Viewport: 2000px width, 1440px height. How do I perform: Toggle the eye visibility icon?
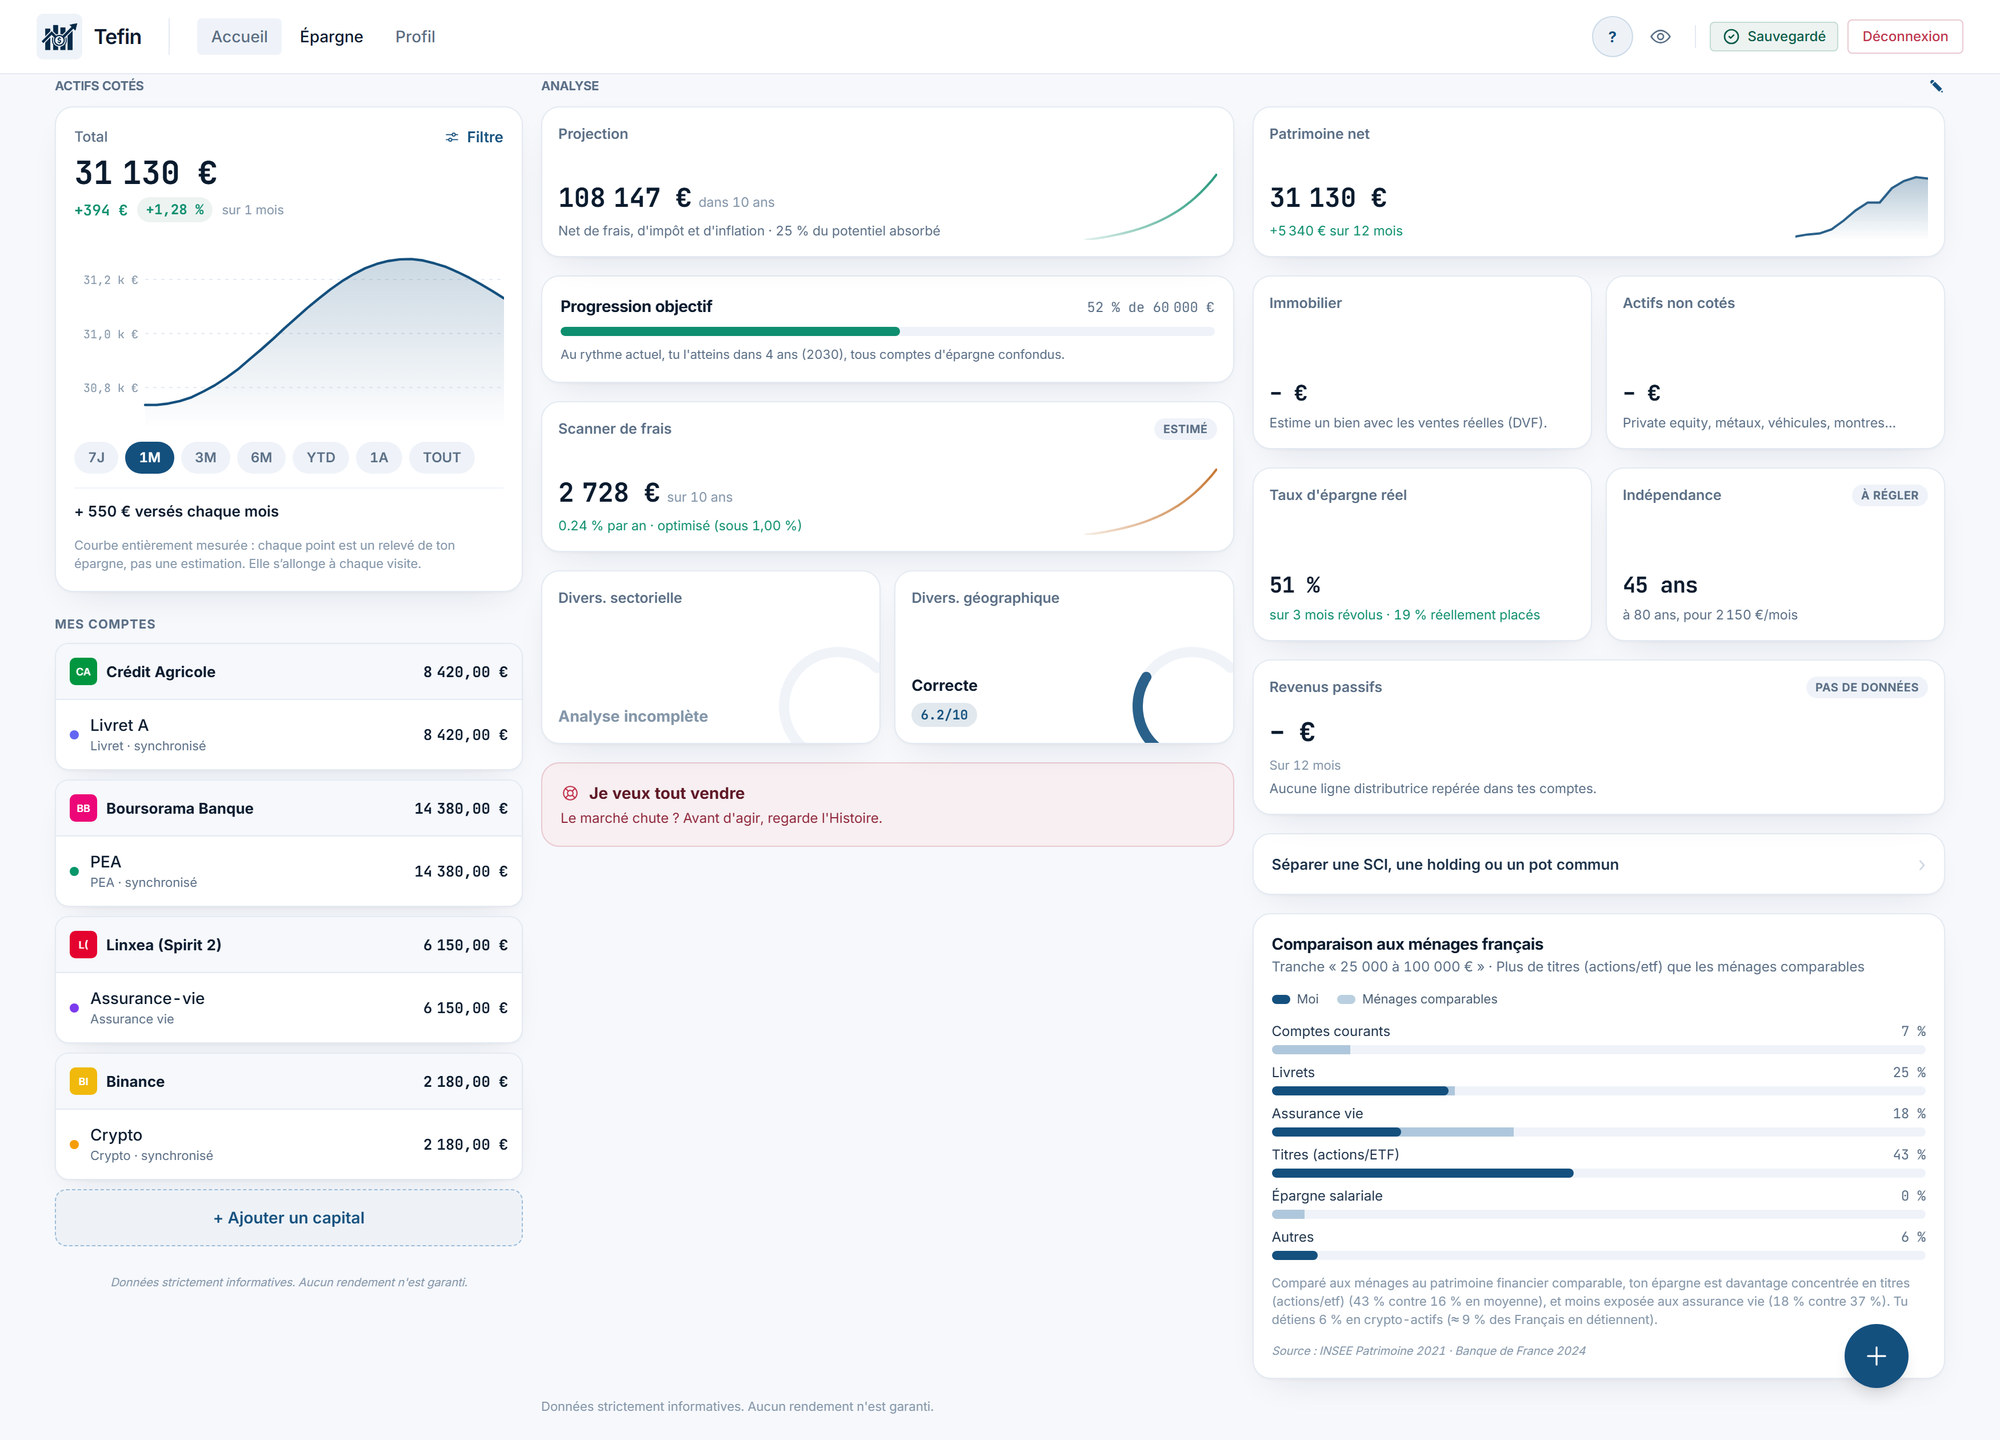[1660, 37]
